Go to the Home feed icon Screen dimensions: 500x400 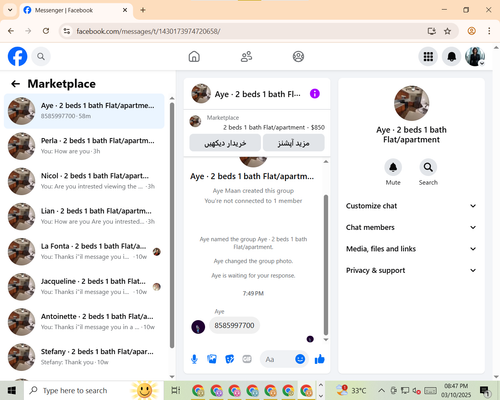tap(194, 56)
